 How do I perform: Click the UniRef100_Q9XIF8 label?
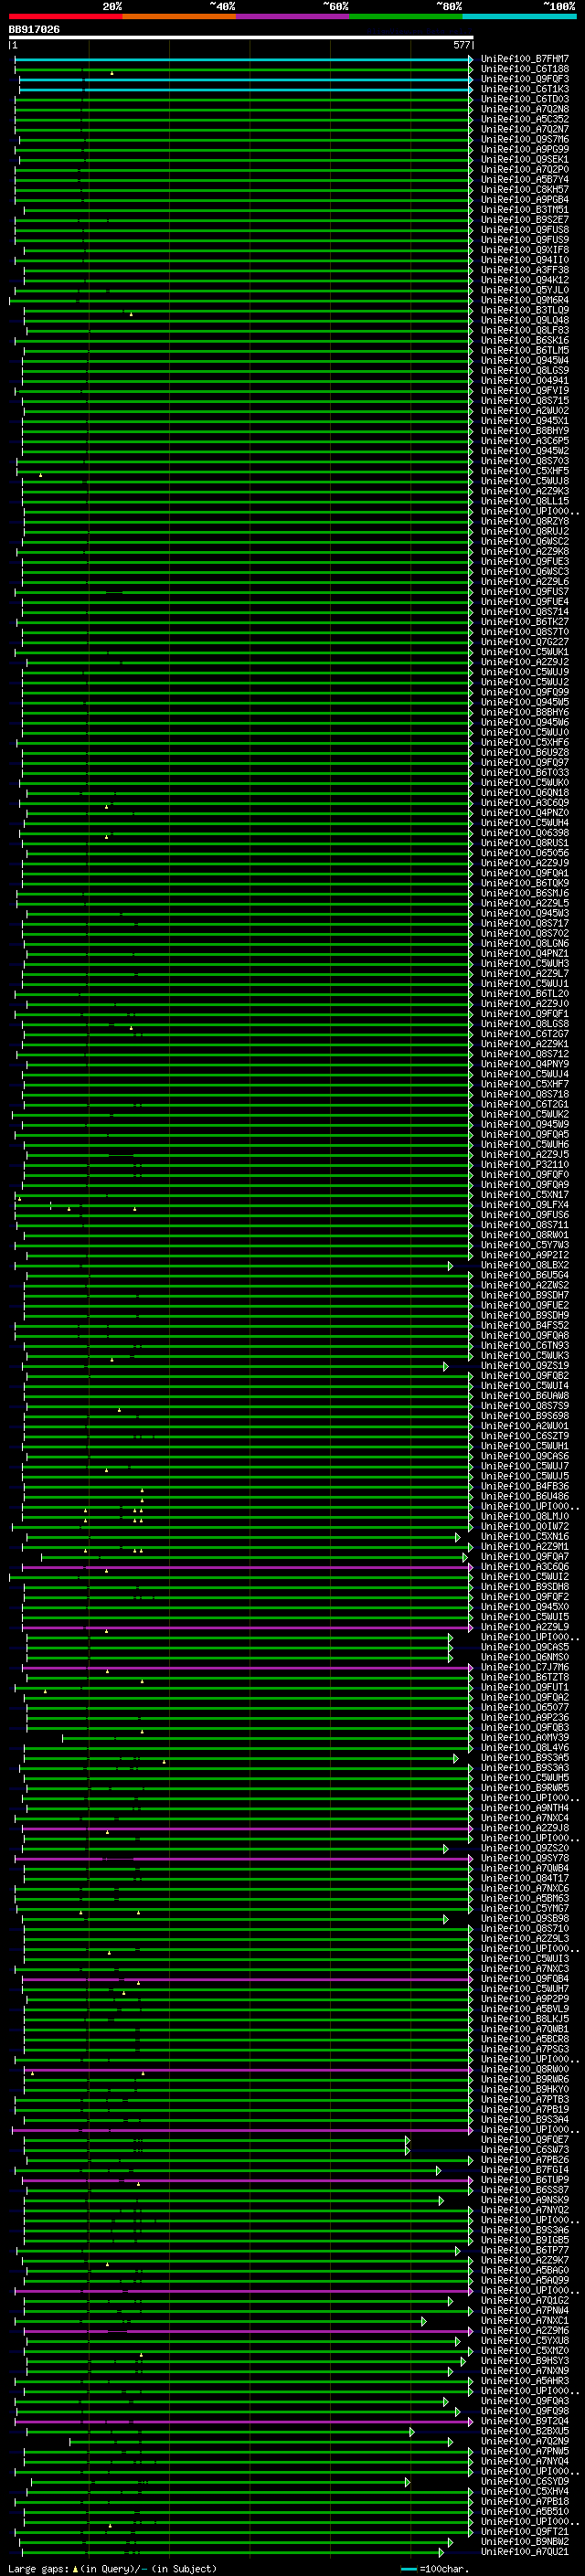click(x=525, y=250)
